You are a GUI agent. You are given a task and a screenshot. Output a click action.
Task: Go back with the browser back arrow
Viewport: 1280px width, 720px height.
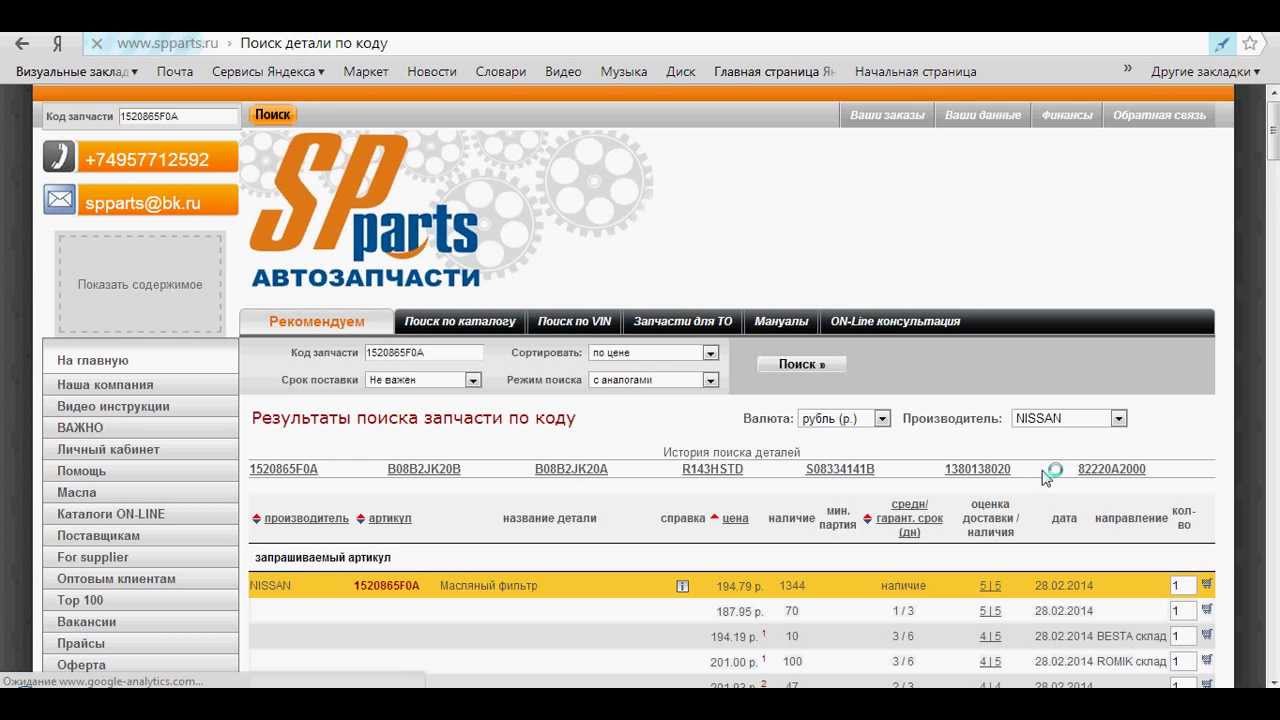point(22,44)
